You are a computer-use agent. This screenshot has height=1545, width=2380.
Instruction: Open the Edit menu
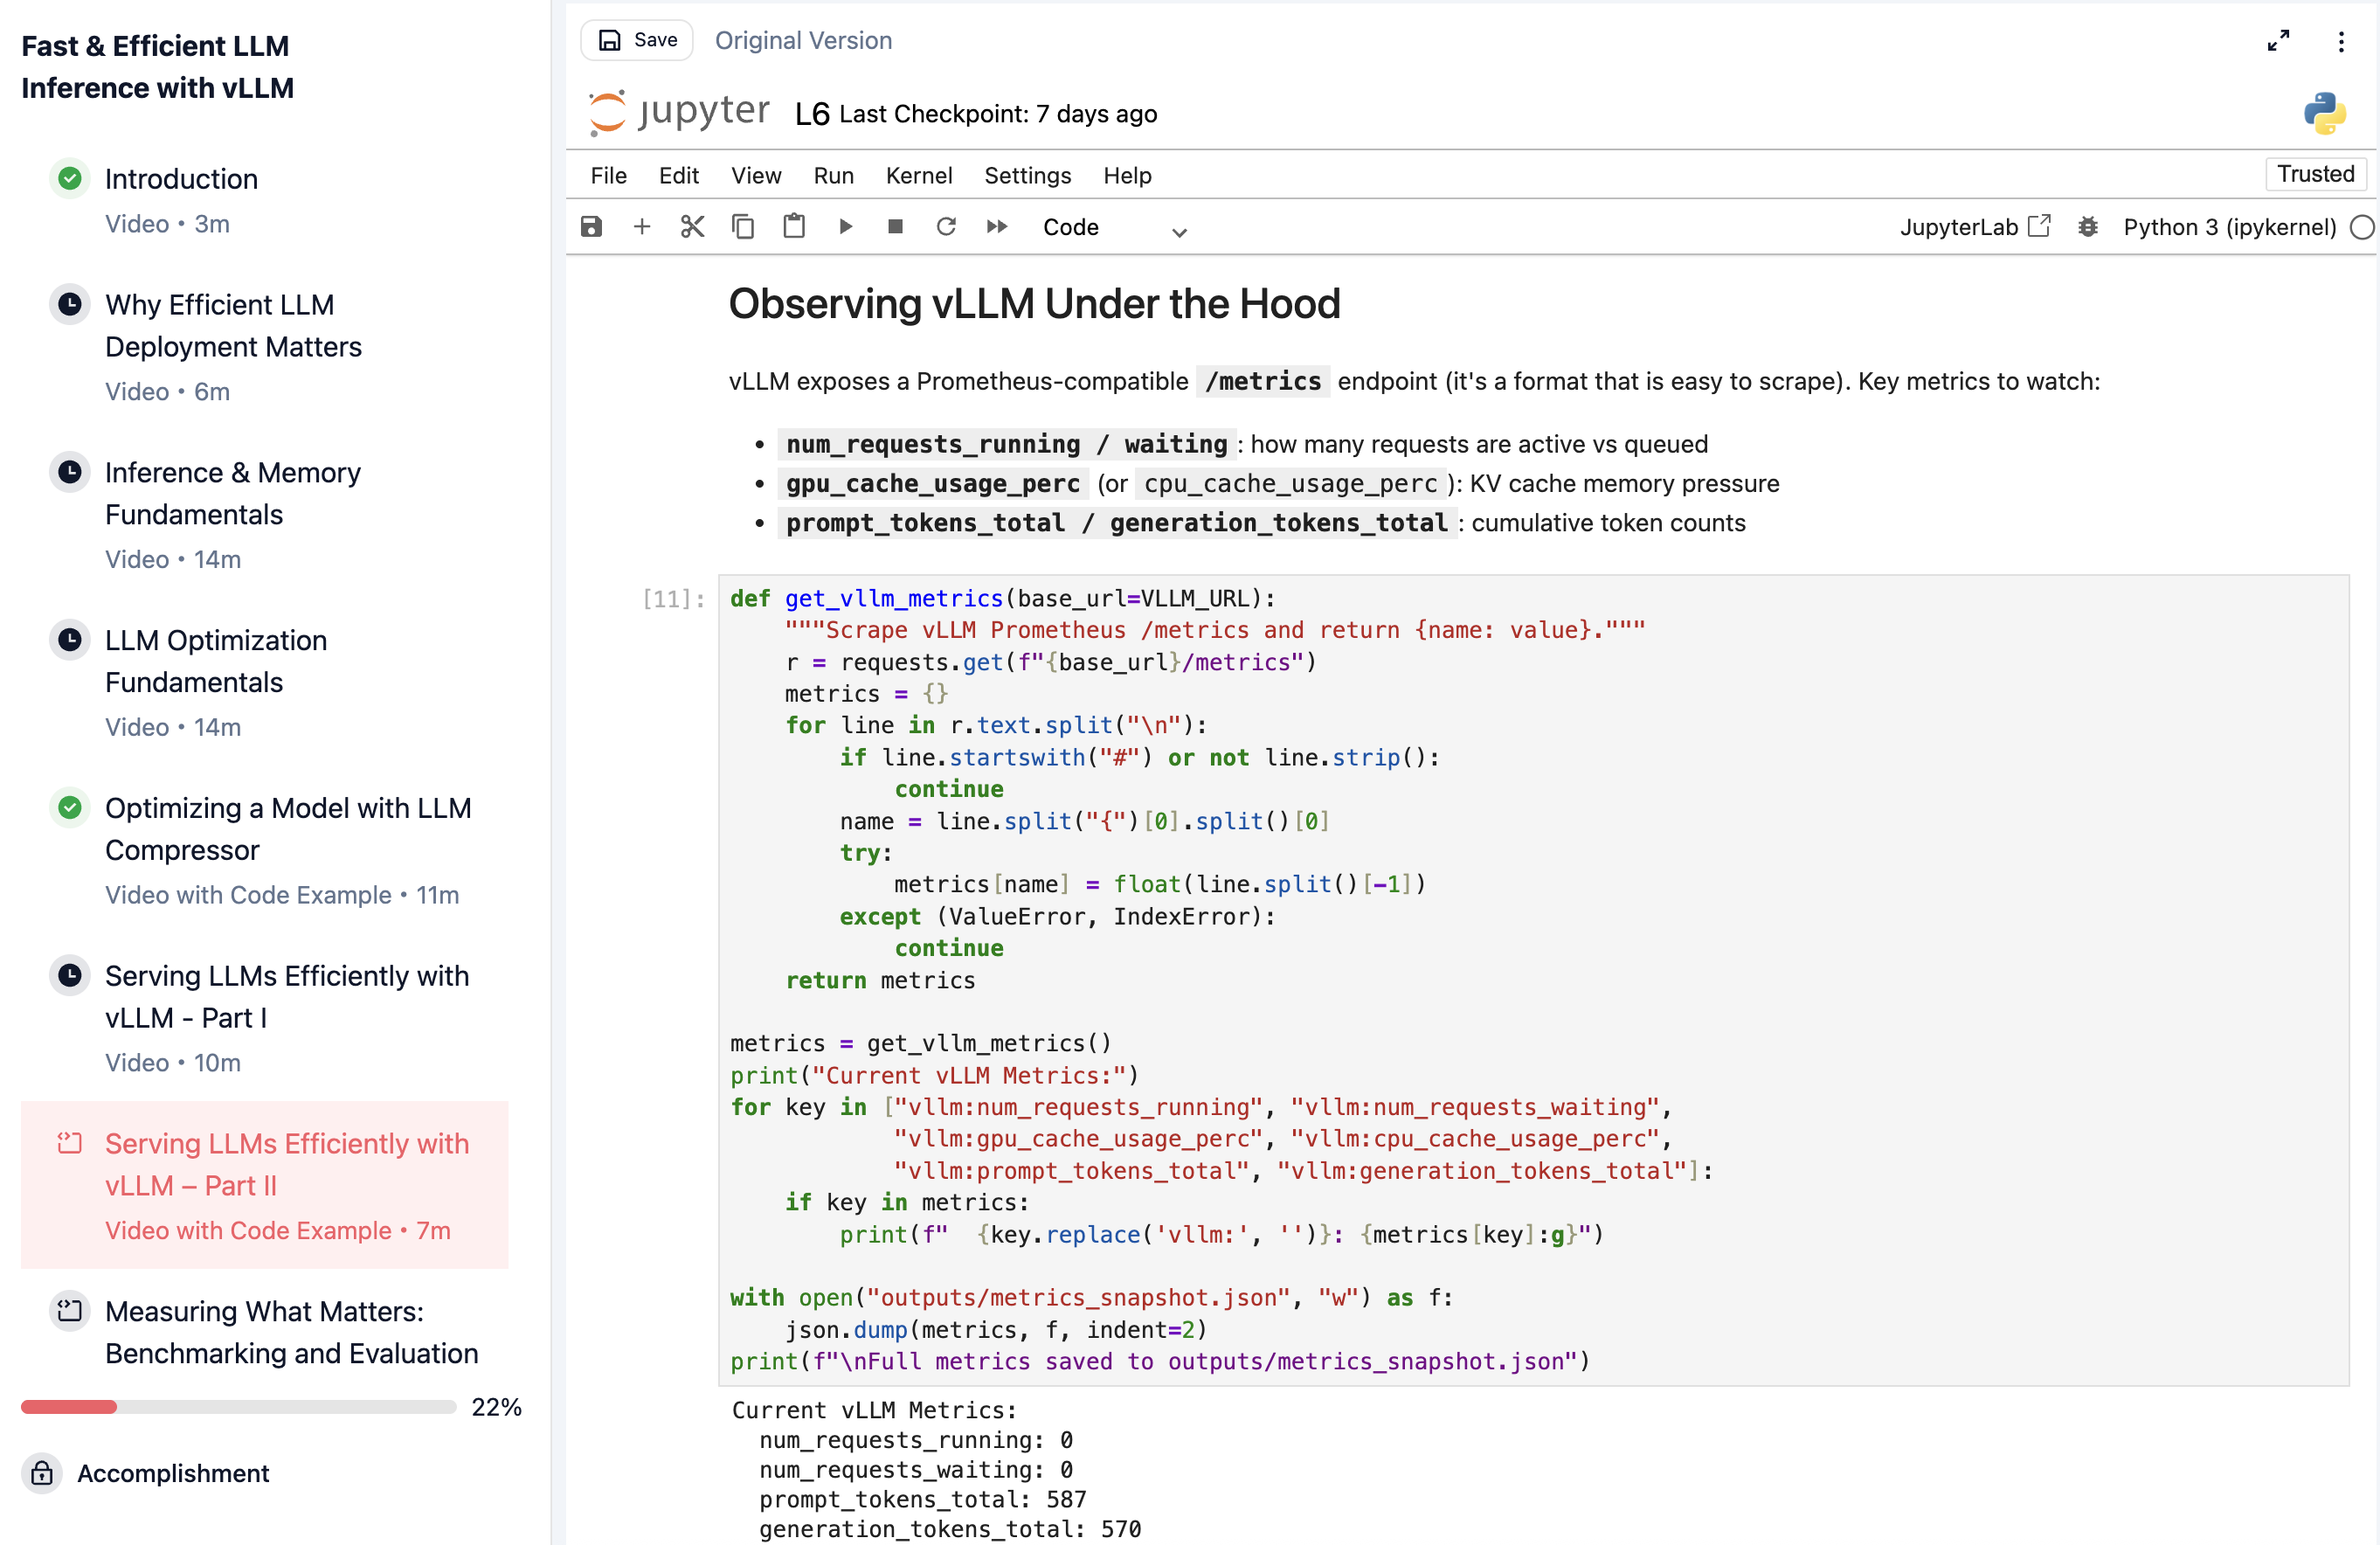click(x=678, y=175)
